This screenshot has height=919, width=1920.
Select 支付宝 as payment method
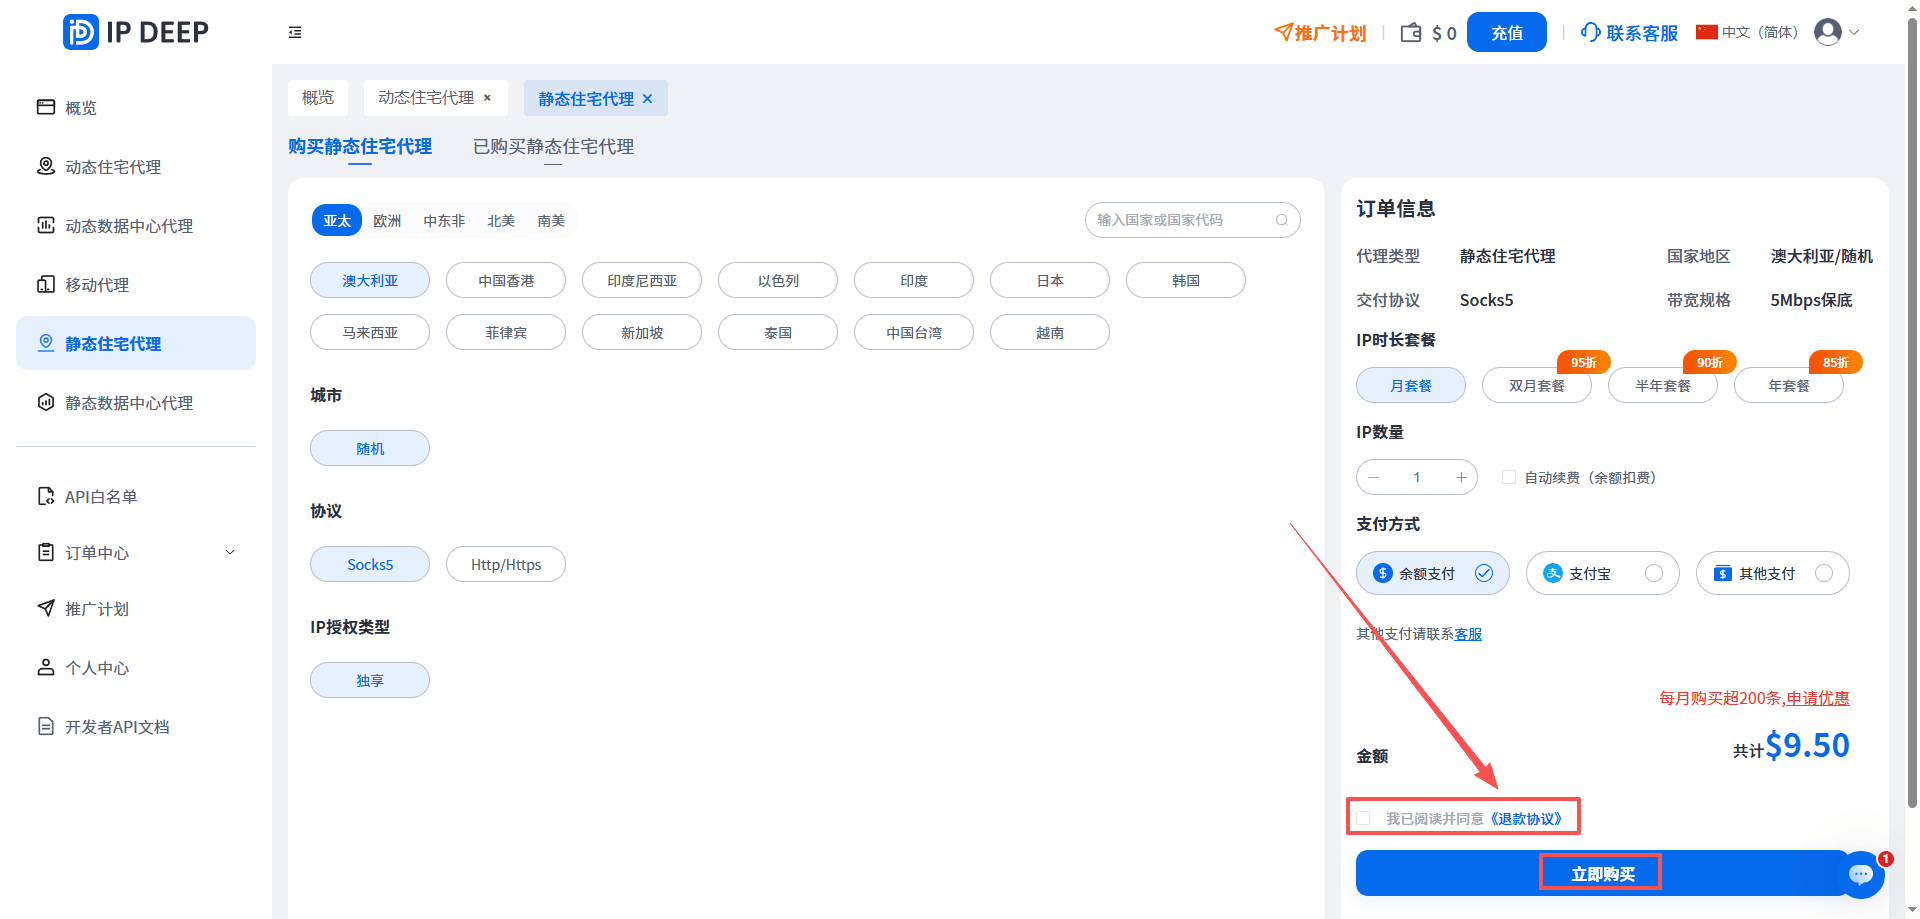[x=1602, y=572]
